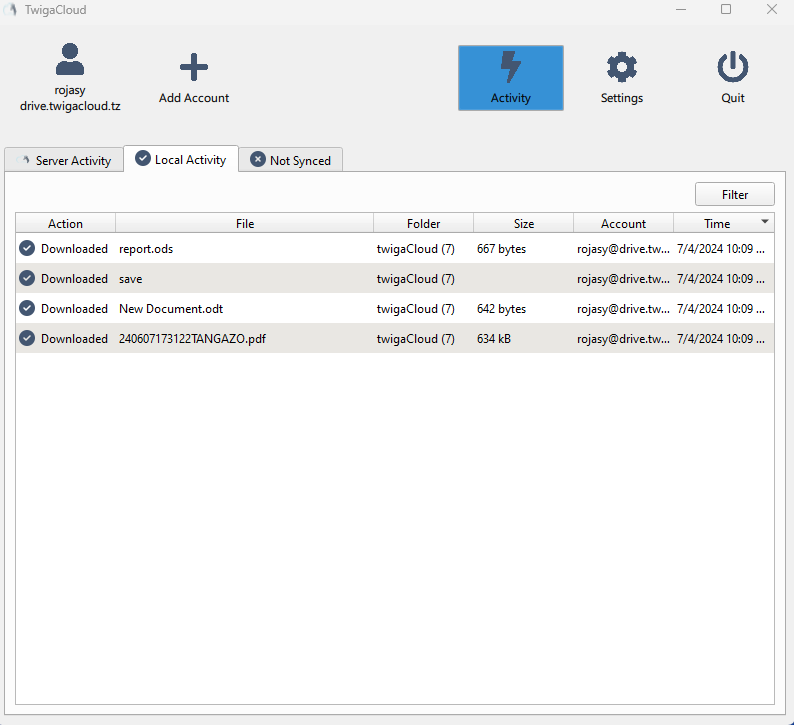
Task: Quit TwigaCloud using the power icon
Action: [x=732, y=67]
